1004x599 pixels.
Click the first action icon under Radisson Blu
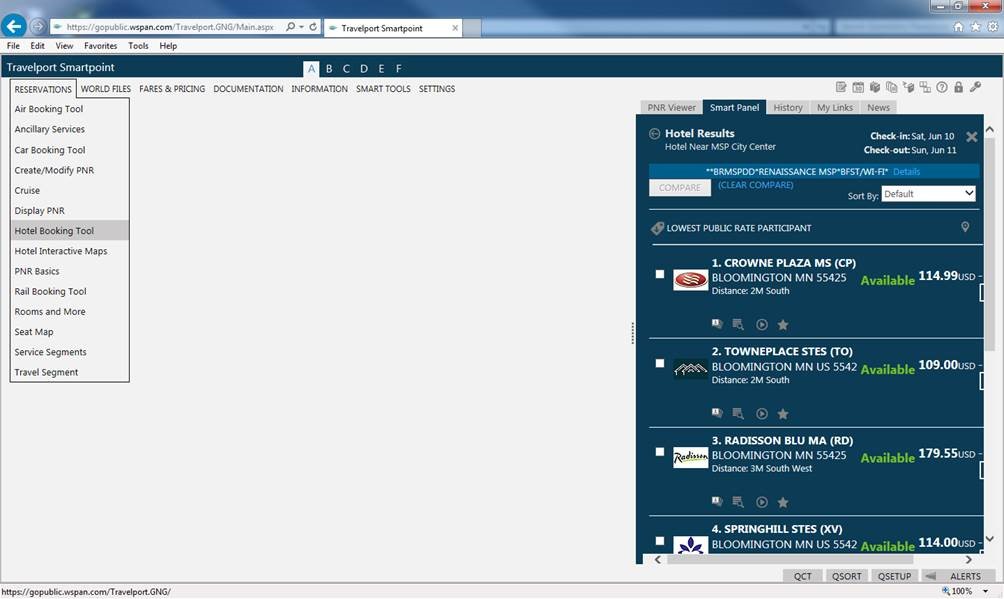[x=717, y=502]
